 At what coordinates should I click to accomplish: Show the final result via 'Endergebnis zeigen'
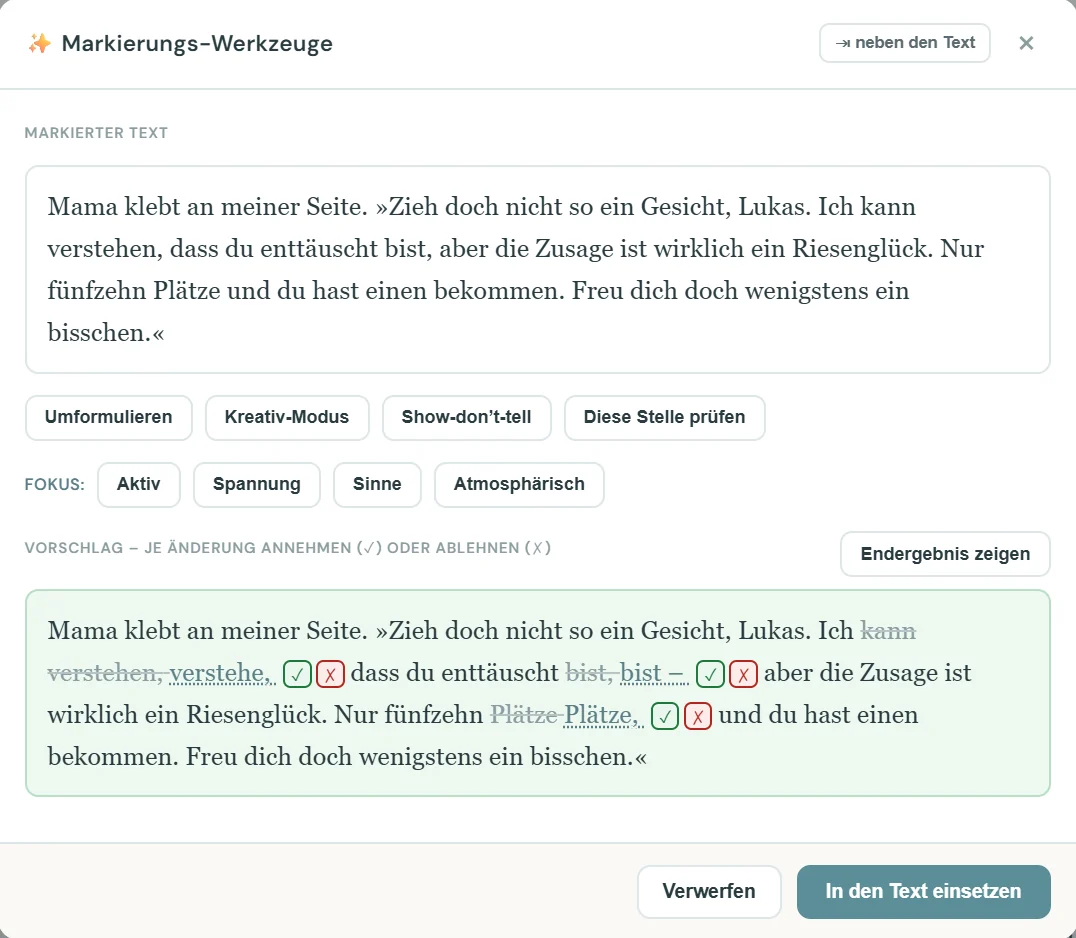click(x=945, y=554)
